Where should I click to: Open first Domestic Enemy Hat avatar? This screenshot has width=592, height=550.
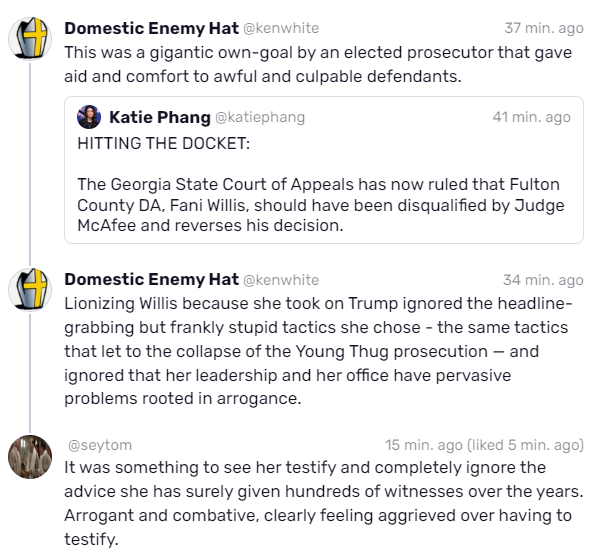coord(30,39)
